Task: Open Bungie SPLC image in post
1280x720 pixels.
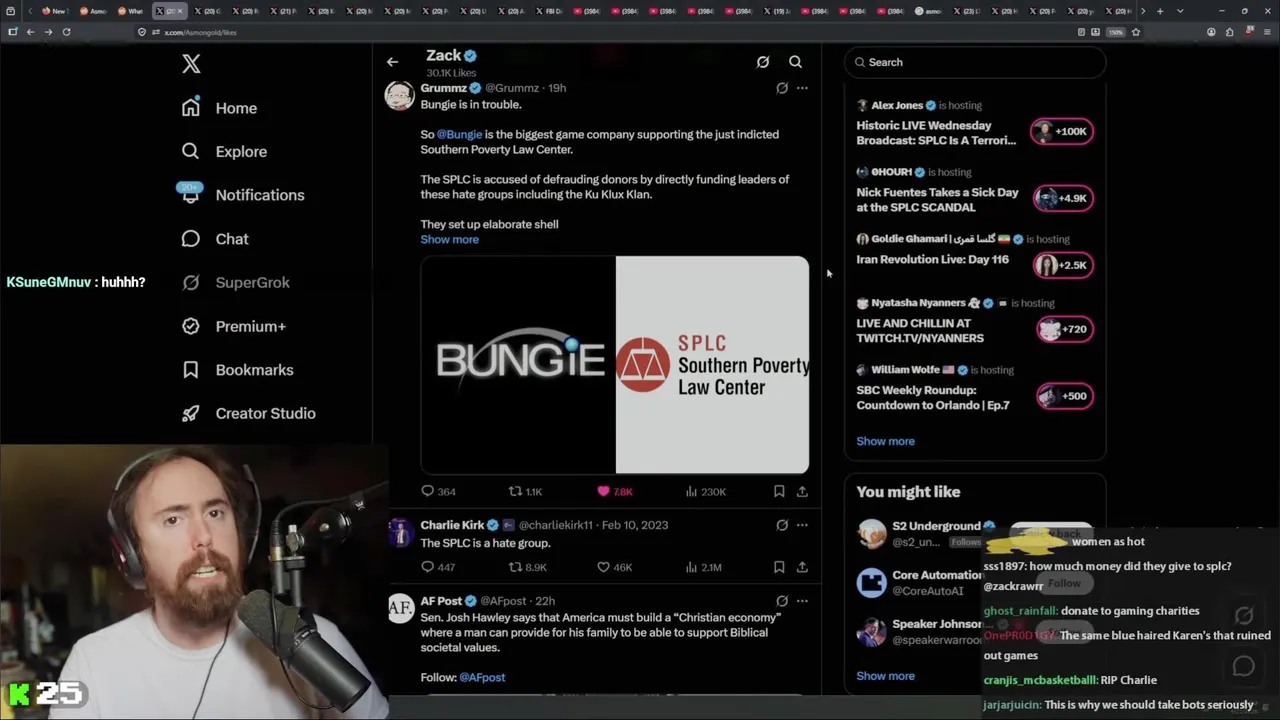Action: [x=614, y=364]
